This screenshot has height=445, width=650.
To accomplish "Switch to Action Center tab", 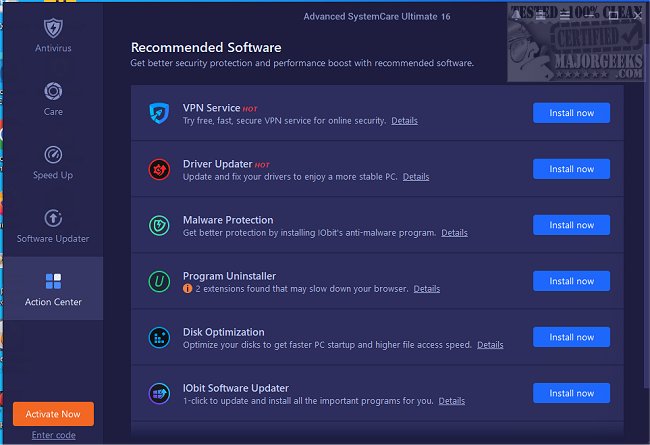I will (x=52, y=288).
